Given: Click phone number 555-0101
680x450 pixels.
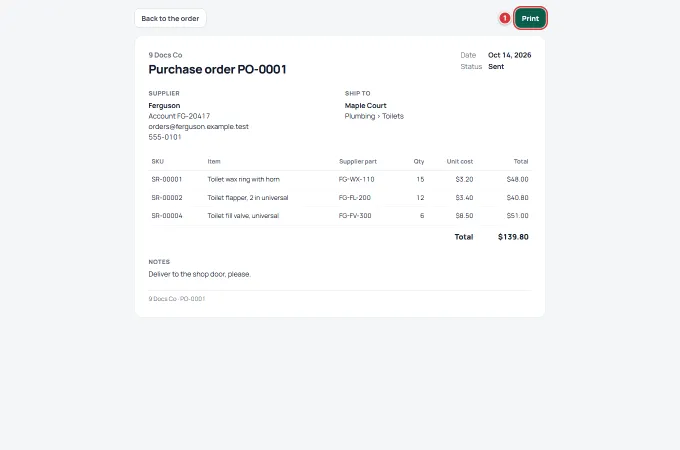Looking at the screenshot, I should click(x=165, y=137).
